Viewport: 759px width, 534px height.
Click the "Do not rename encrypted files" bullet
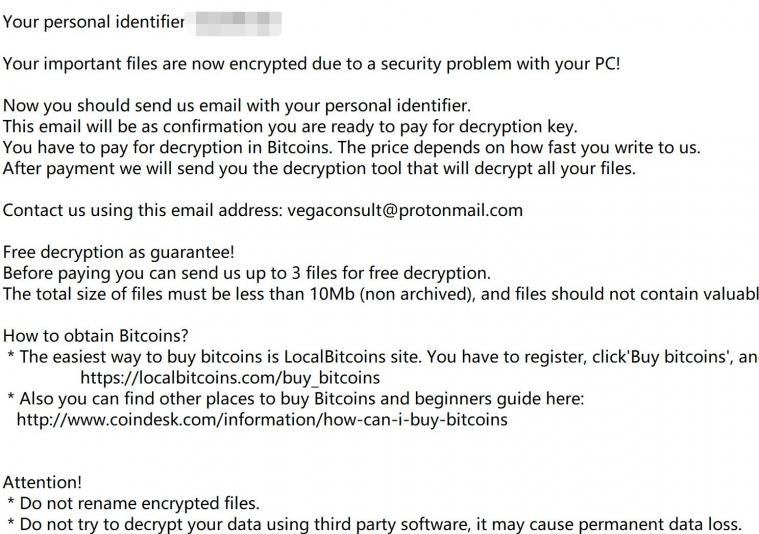pyautogui.click(x=133, y=503)
